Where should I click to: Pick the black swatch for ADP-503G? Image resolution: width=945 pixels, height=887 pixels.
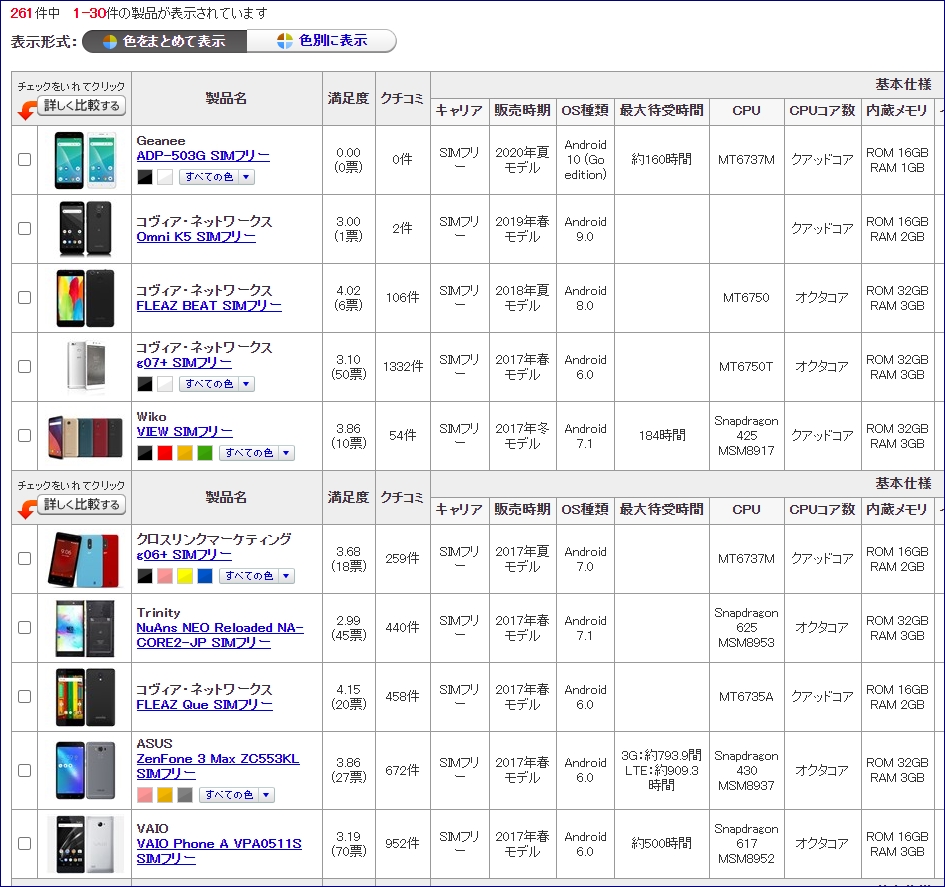tap(145, 177)
